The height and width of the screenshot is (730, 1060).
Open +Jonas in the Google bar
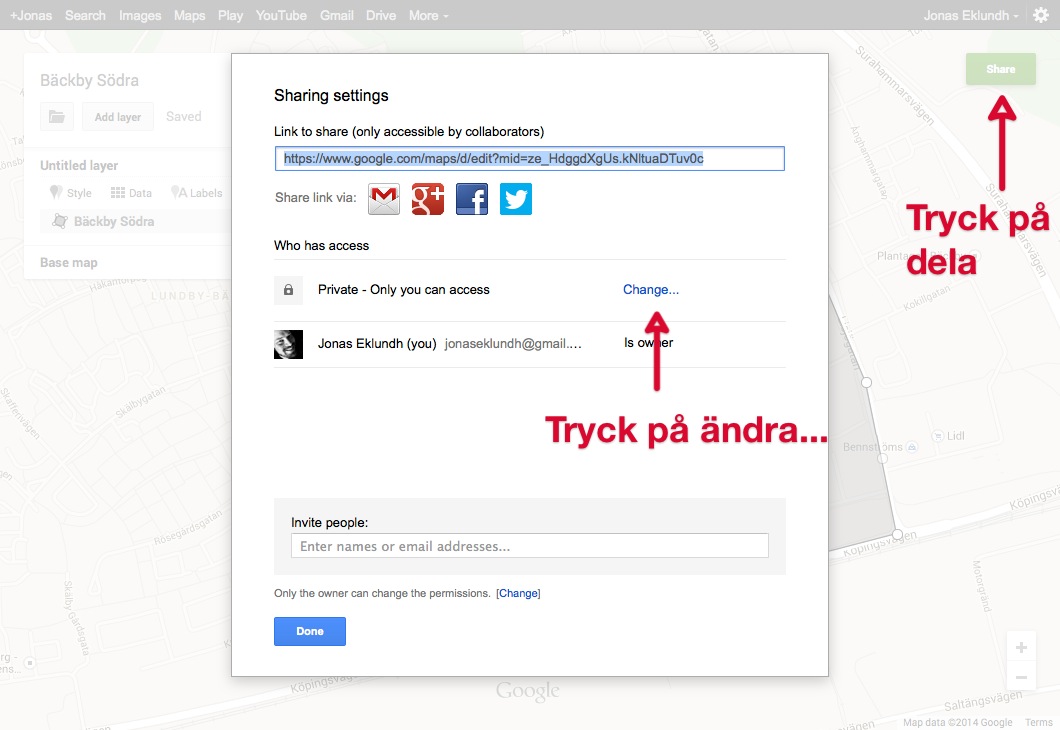click(x=31, y=15)
